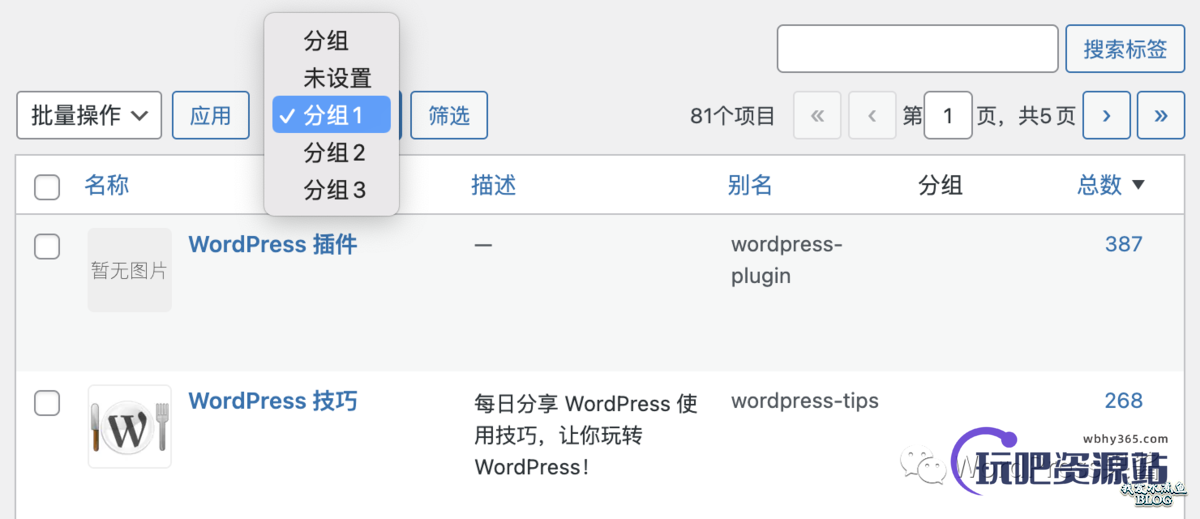This screenshot has height=519, width=1200.
Task: Jump to last page double-arrow button
Action: tap(1161, 115)
